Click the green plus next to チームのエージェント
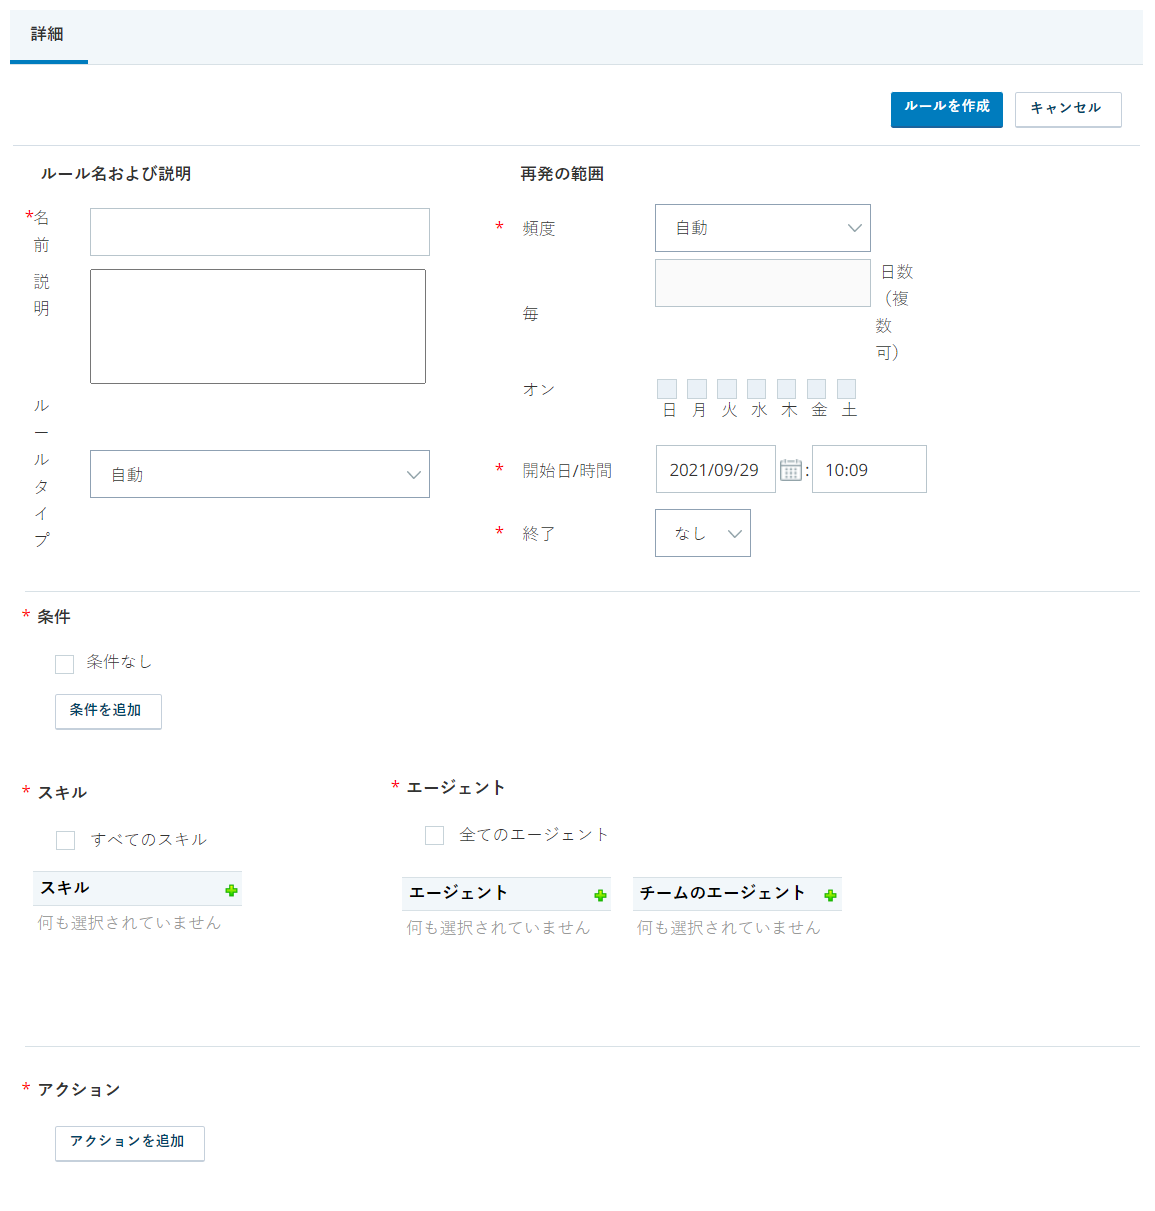The height and width of the screenshot is (1211, 1155). point(830,895)
